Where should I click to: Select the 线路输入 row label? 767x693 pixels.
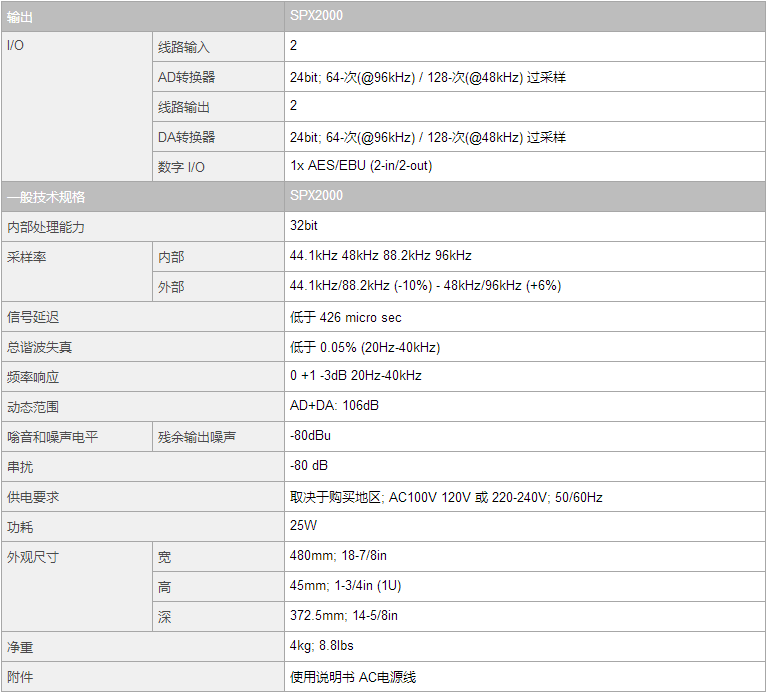[184, 47]
